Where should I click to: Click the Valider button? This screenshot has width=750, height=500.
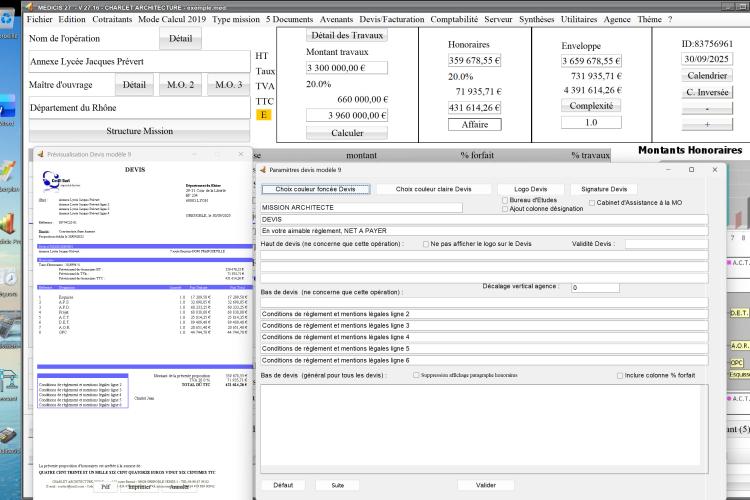coord(485,485)
